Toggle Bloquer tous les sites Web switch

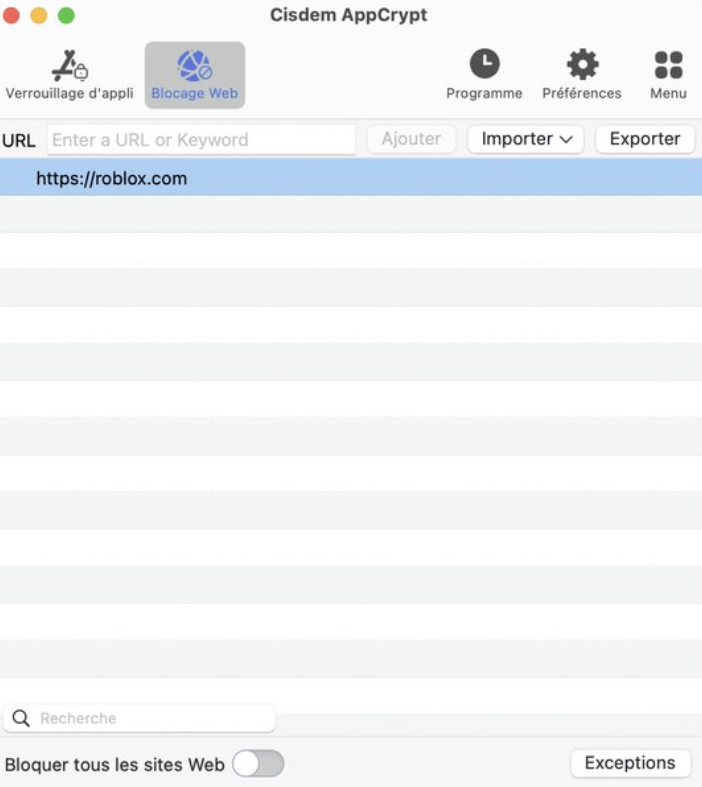pyautogui.click(x=258, y=764)
